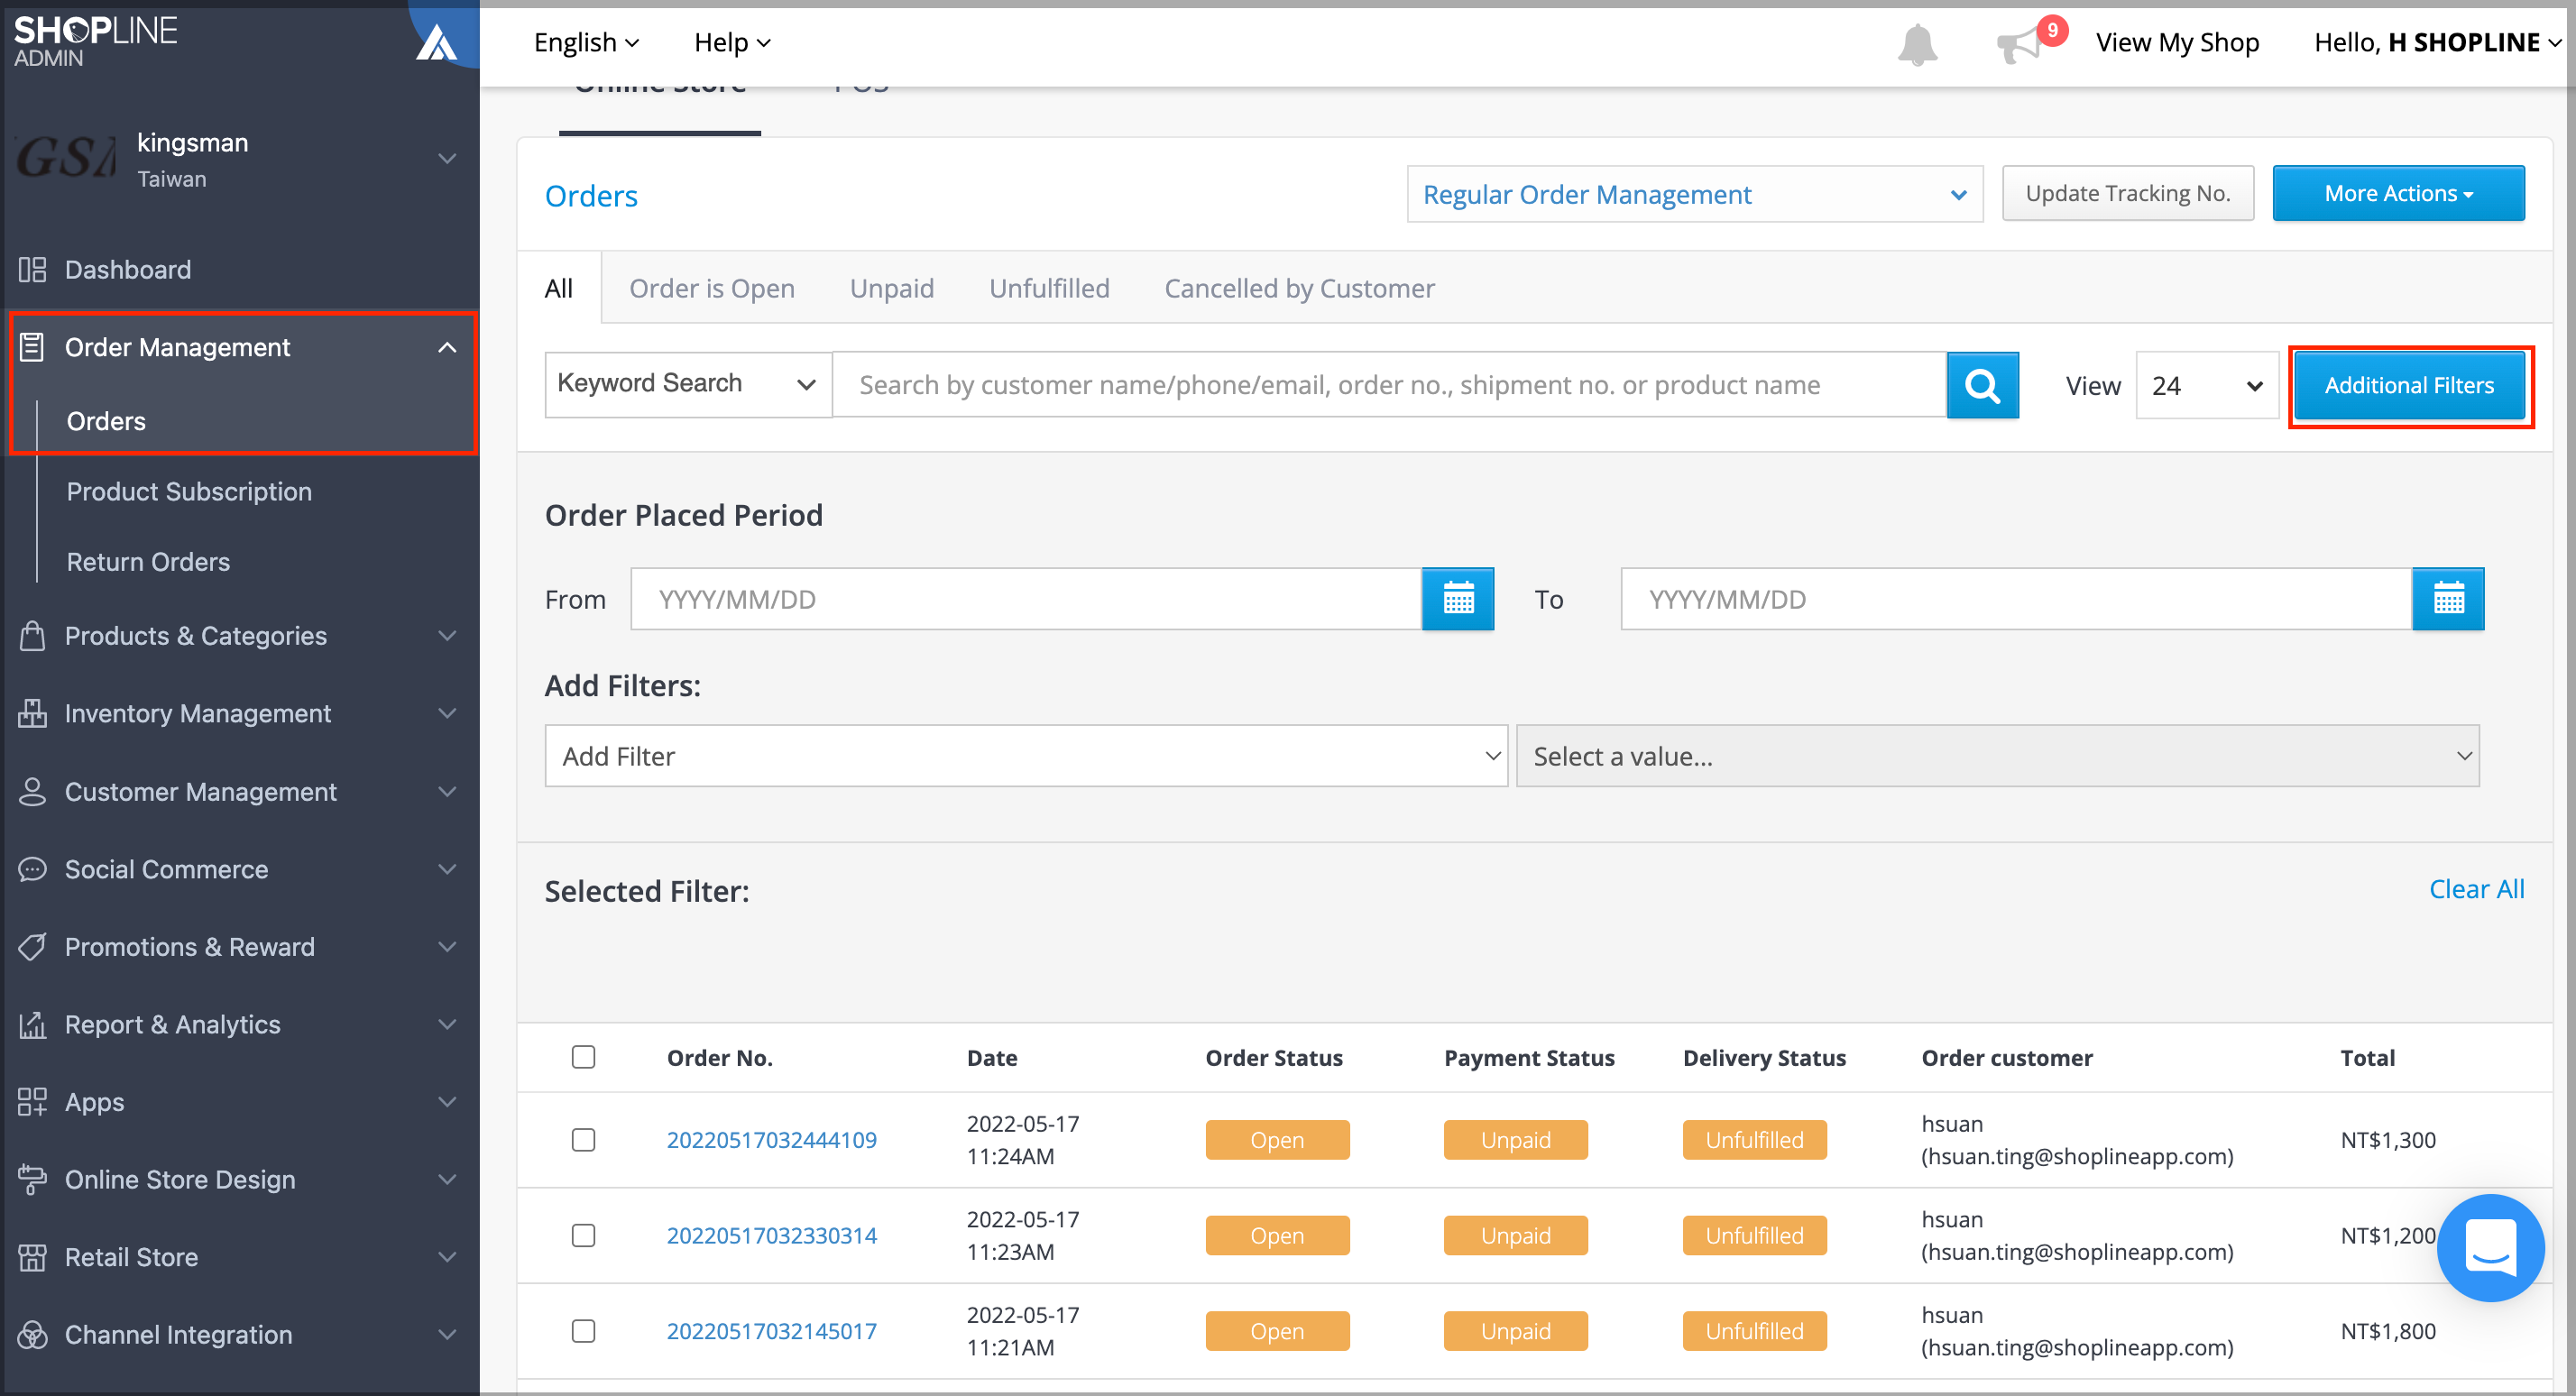Click the Channel Integration icon
2576x1396 pixels.
pos(32,1334)
